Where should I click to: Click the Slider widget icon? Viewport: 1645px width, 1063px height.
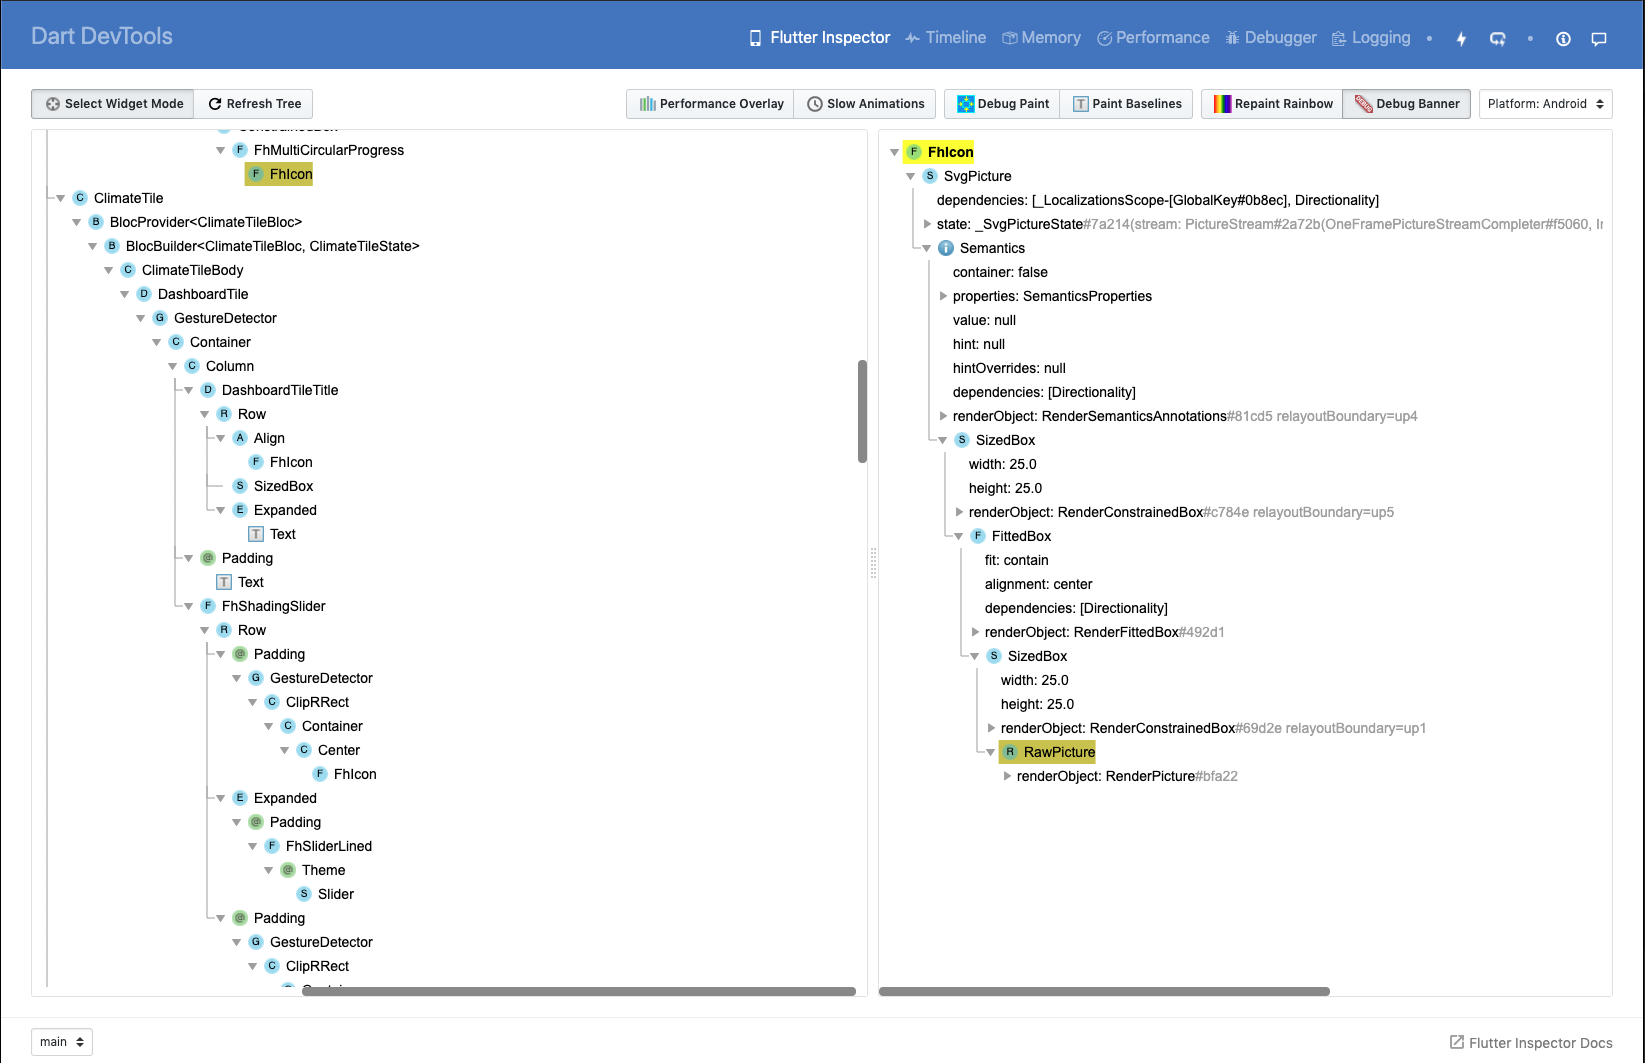[x=304, y=894]
